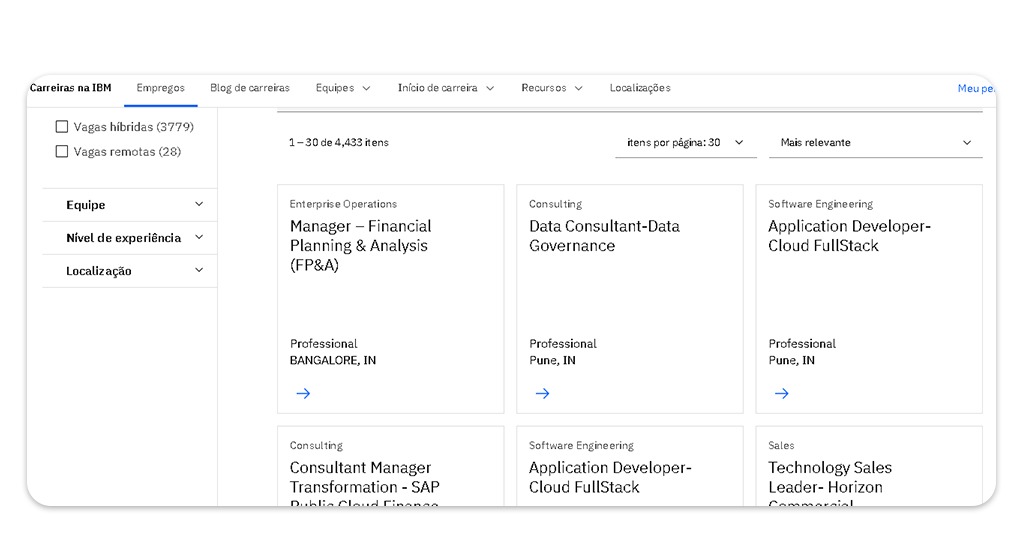Open the Localizações nav item
1024x536 pixels.
[x=640, y=88]
